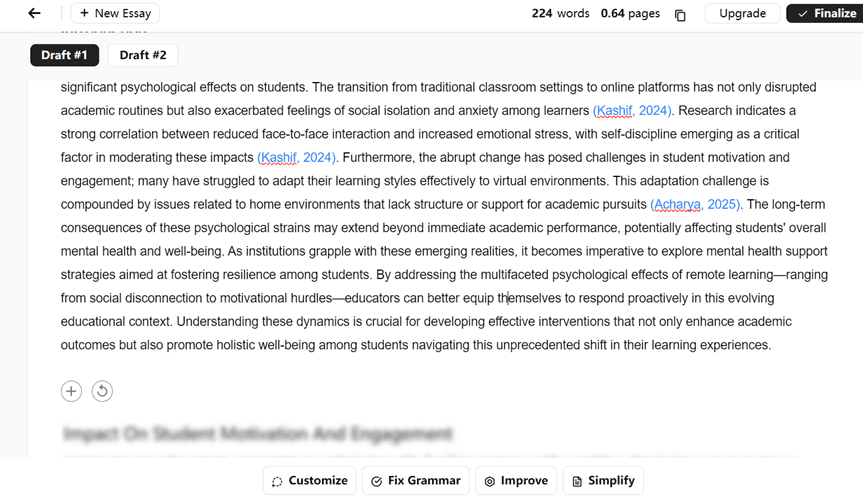Screen dimensions: 863x495
Task: Click blurred Impact On Student Motivation heading
Action: click(258, 434)
